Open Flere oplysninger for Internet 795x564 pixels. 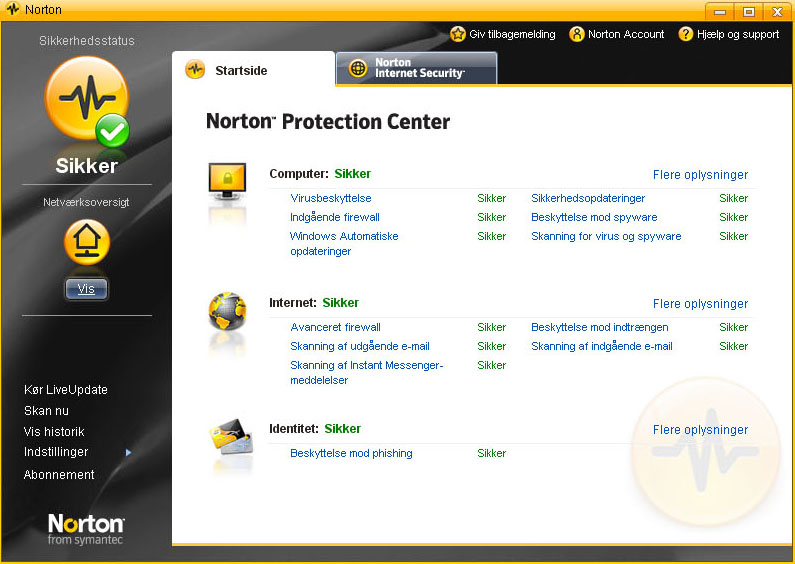click(x=700, y=303)
